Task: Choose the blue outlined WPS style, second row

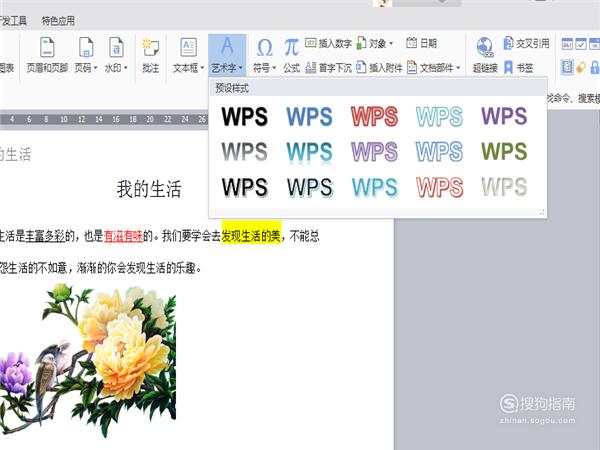Action: click(439, 152)
